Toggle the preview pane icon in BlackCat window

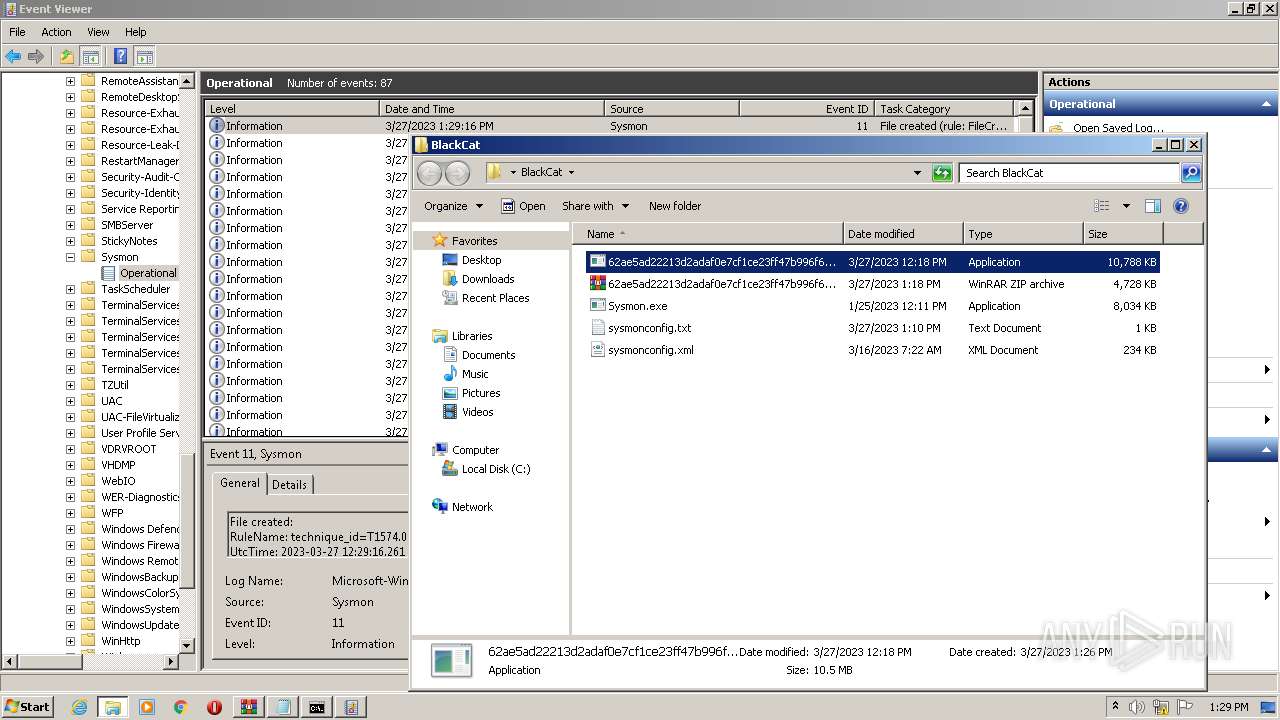[x=1152, y=206]
